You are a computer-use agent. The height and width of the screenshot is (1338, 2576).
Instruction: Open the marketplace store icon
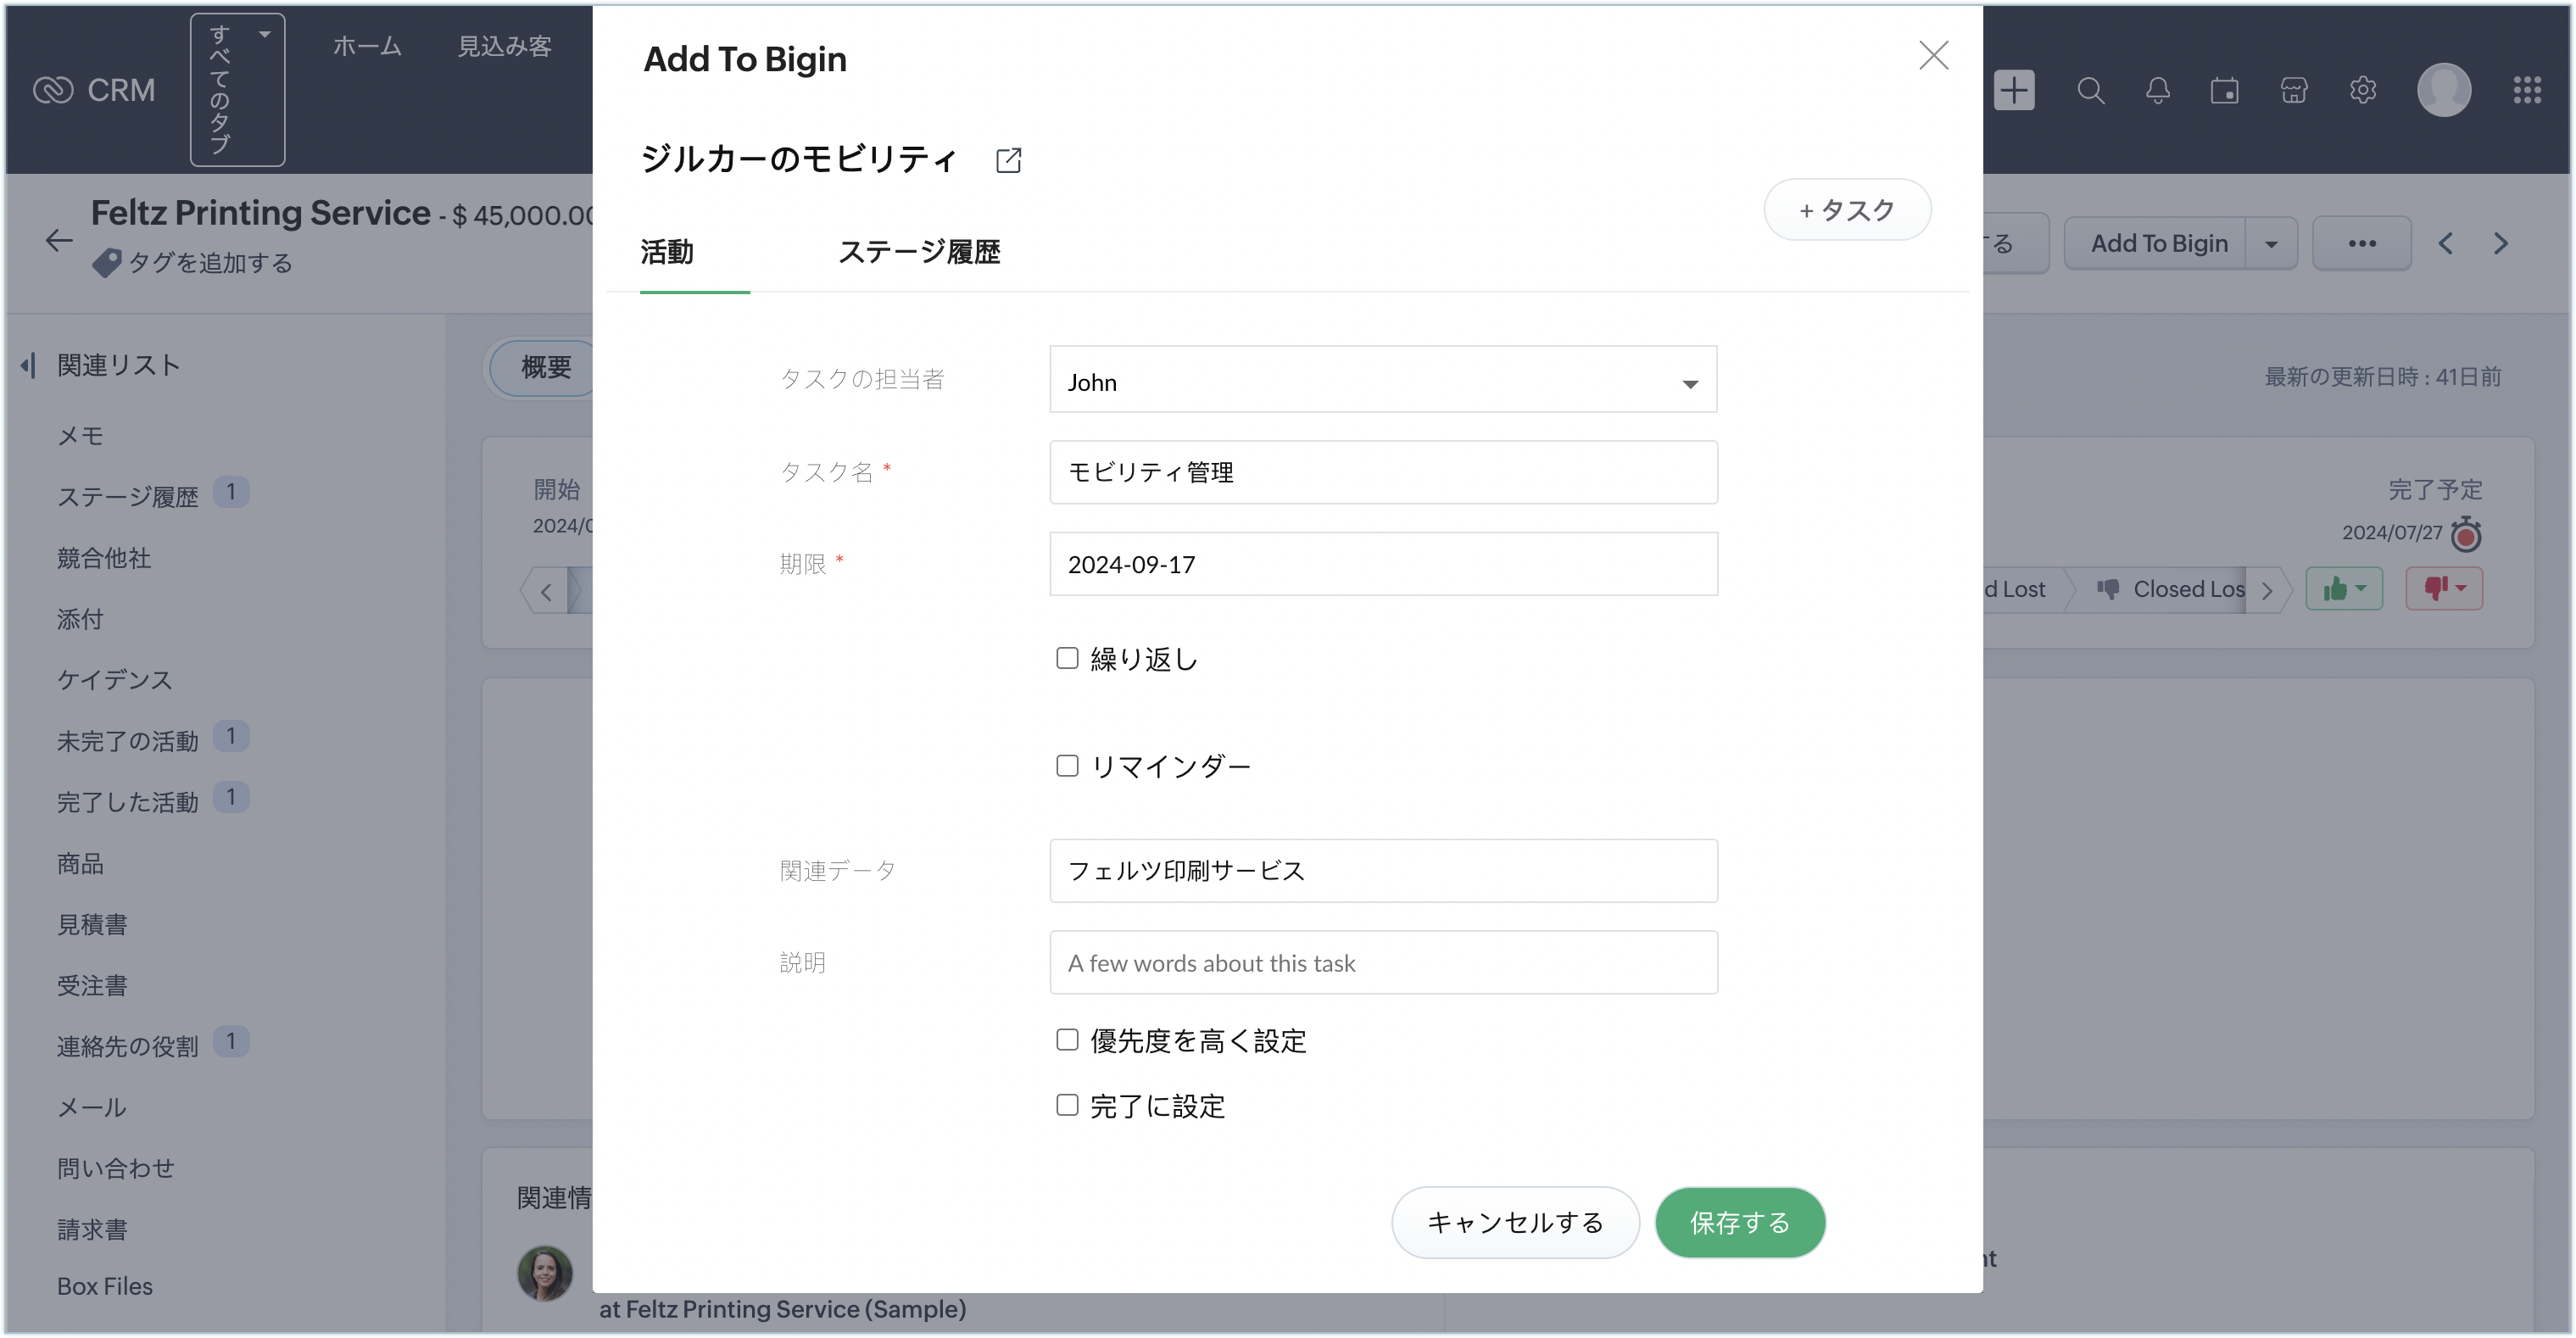[x=2294, y=90]
